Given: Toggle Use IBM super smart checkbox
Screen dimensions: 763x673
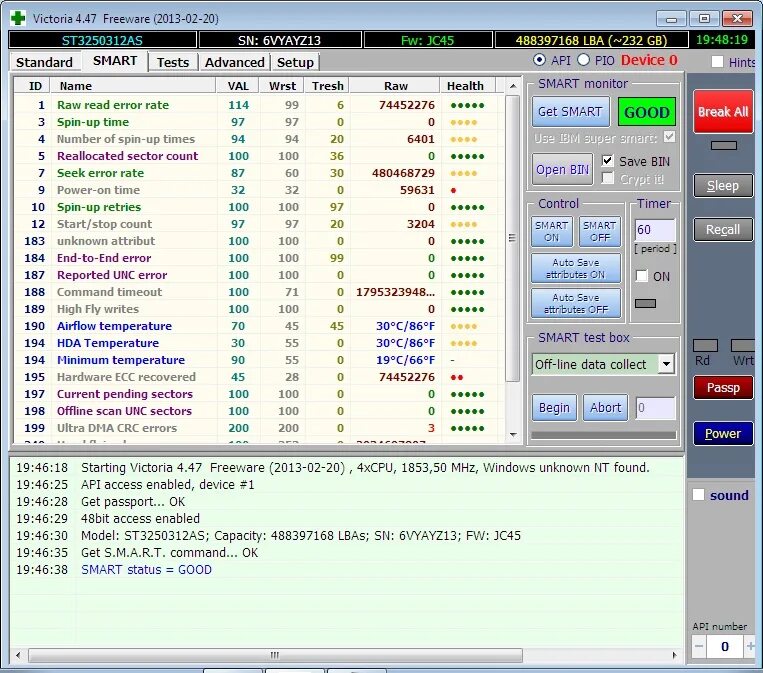Looking at the screenshot, I should tap(670, 137).
